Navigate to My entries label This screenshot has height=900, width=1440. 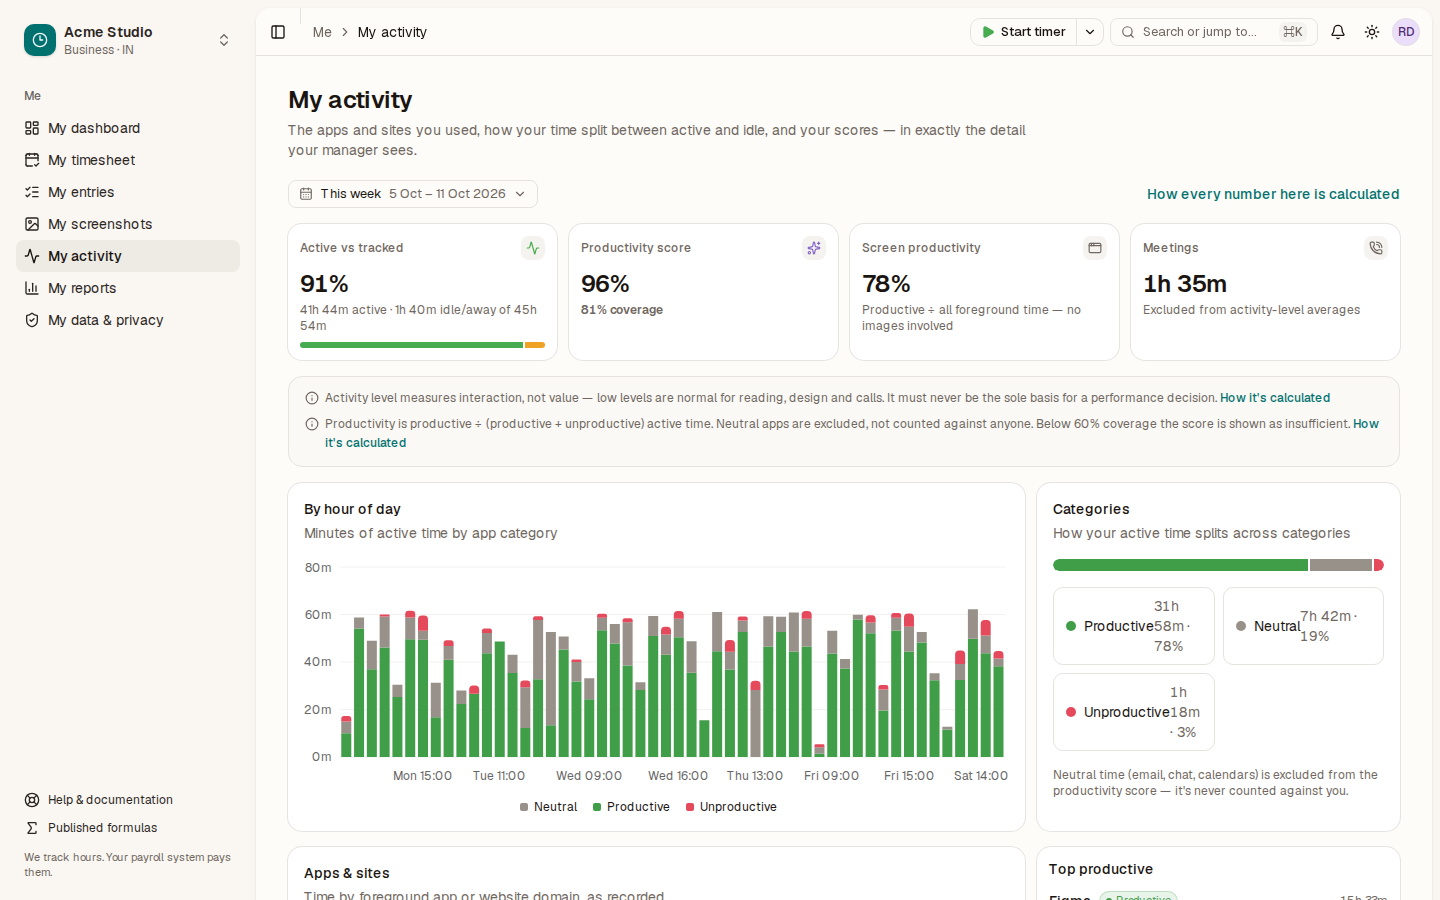coord(81,192)
